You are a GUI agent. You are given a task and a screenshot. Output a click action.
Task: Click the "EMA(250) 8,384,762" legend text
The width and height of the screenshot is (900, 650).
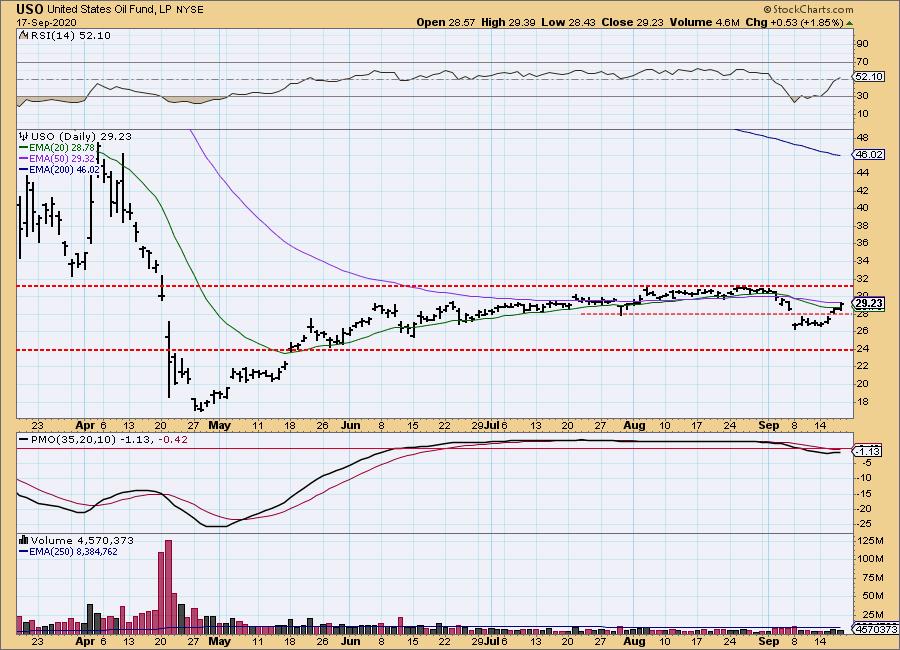click(73, 552)
